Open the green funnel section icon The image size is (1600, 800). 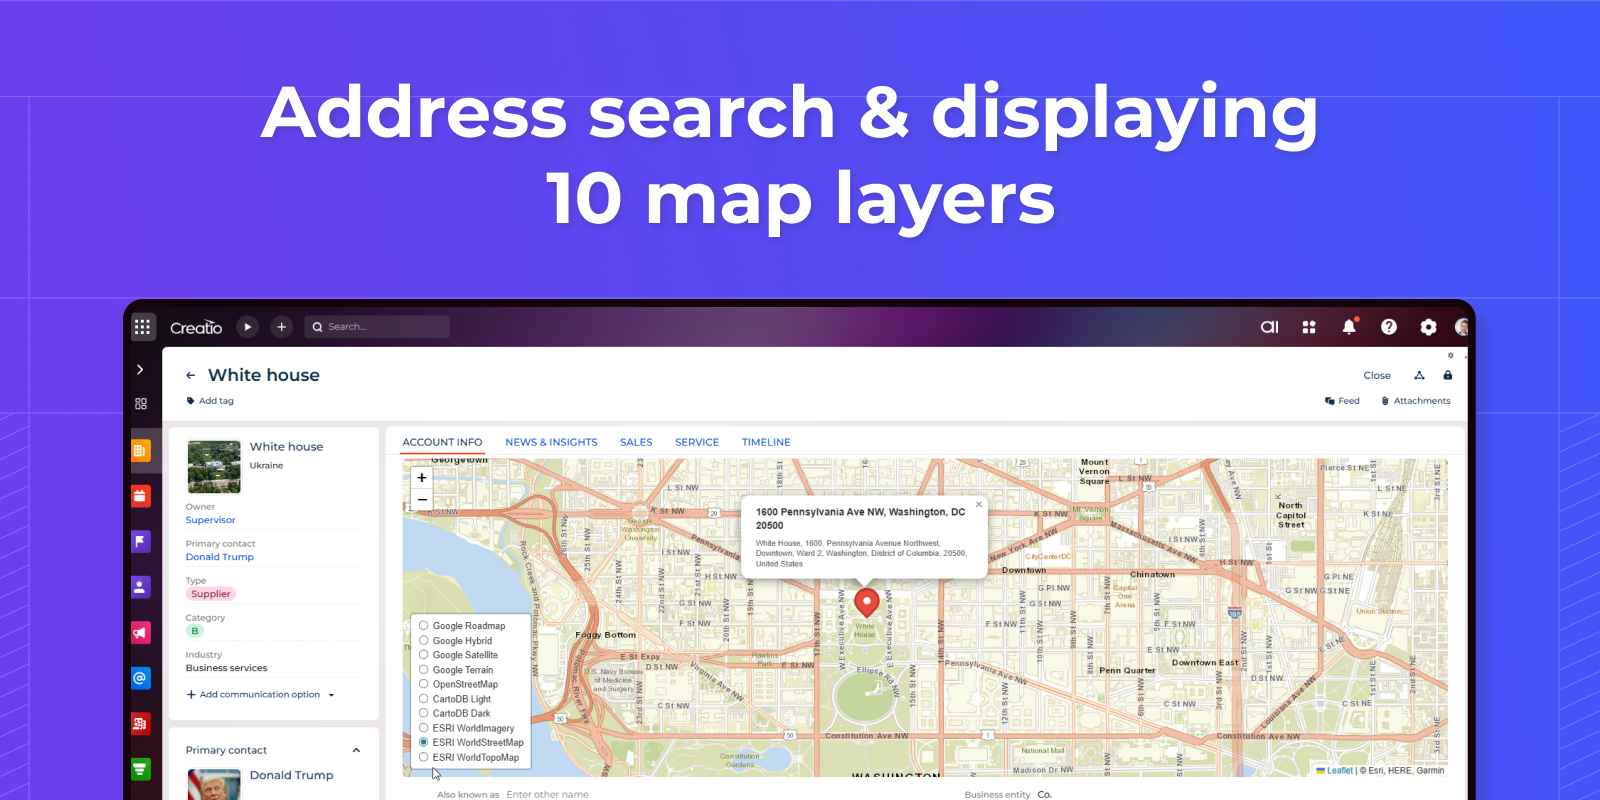140,769
